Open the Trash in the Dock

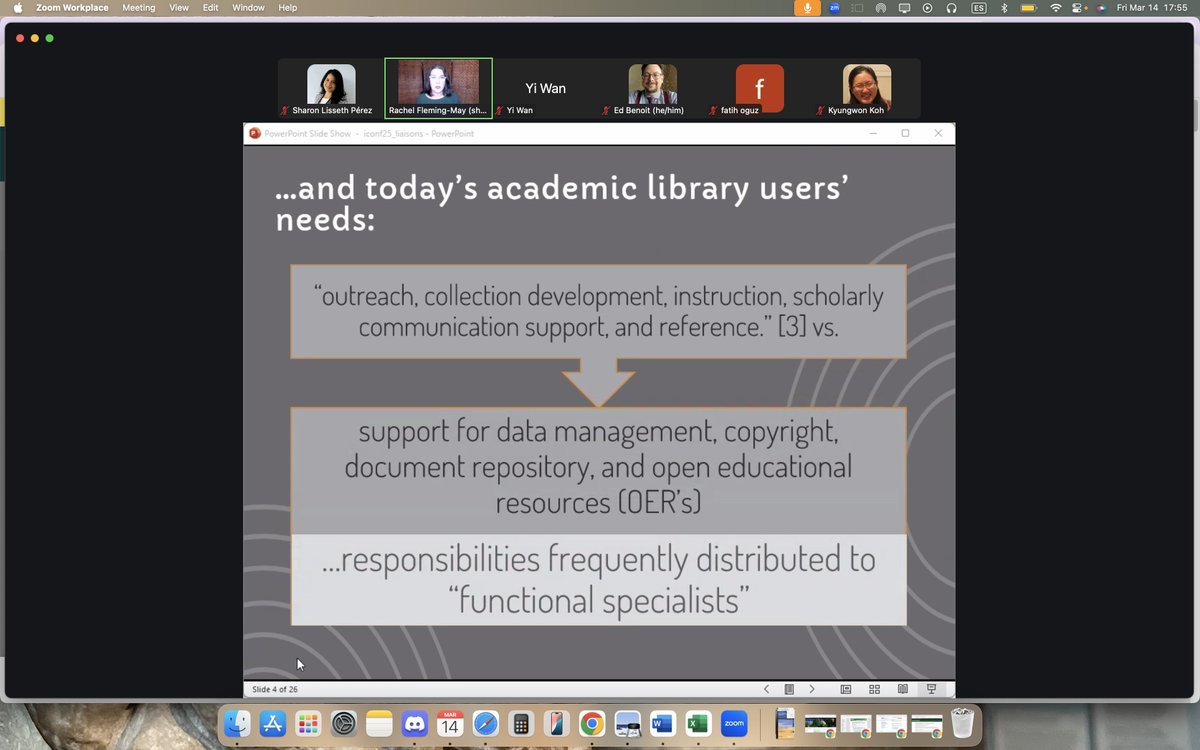click(962, 723)
